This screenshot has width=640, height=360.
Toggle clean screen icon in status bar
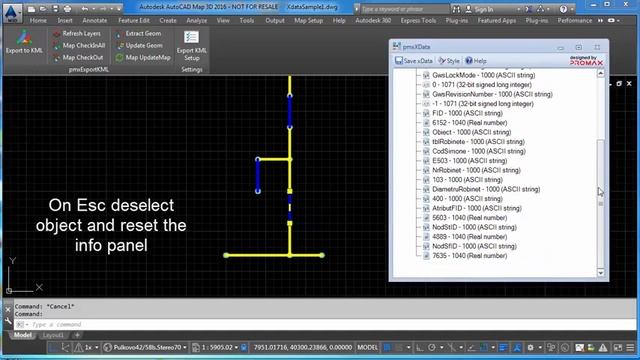tap(618, 348)
